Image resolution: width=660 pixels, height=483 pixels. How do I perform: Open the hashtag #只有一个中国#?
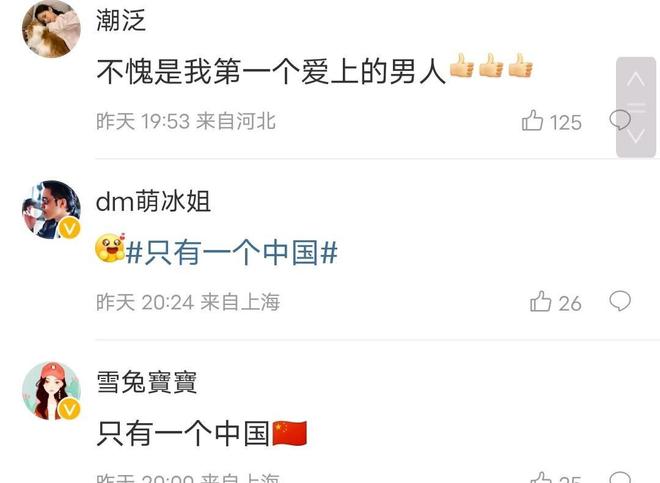click(232, 253)
